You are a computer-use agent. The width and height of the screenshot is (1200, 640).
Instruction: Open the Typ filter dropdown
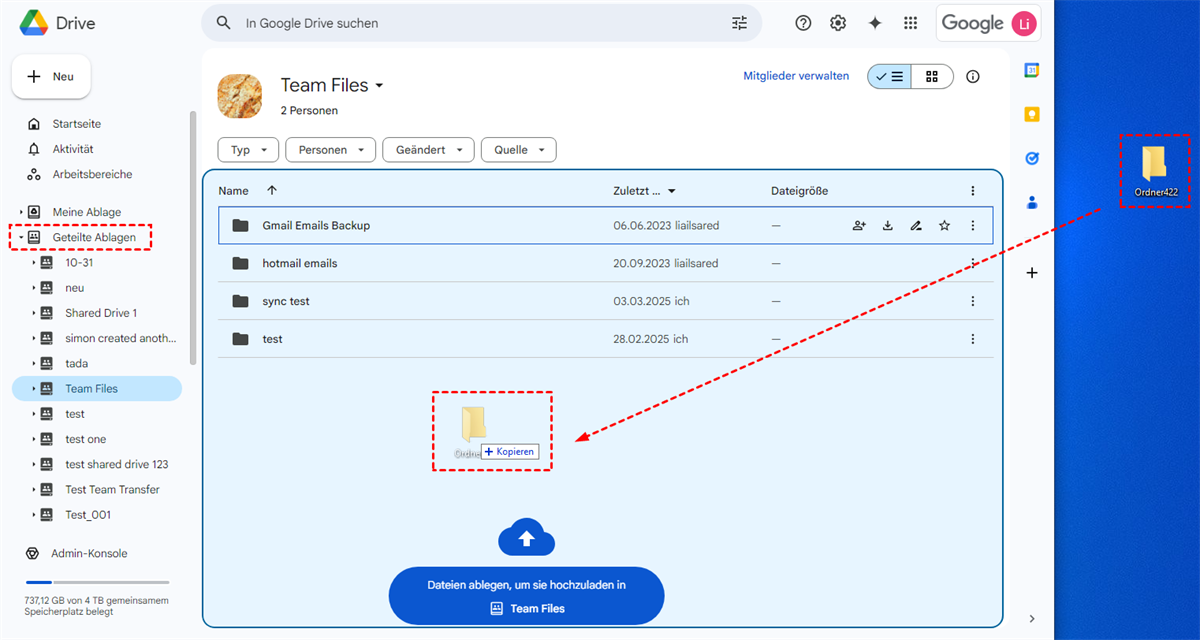click(x=248, y=150)
